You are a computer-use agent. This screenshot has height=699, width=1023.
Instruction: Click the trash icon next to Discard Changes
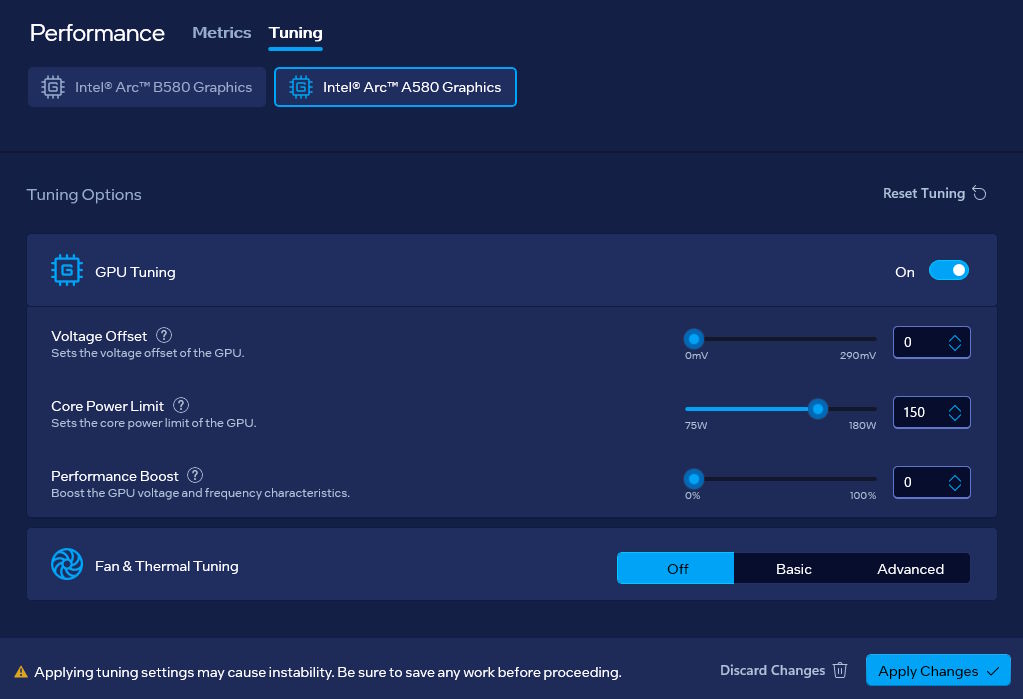840,670
